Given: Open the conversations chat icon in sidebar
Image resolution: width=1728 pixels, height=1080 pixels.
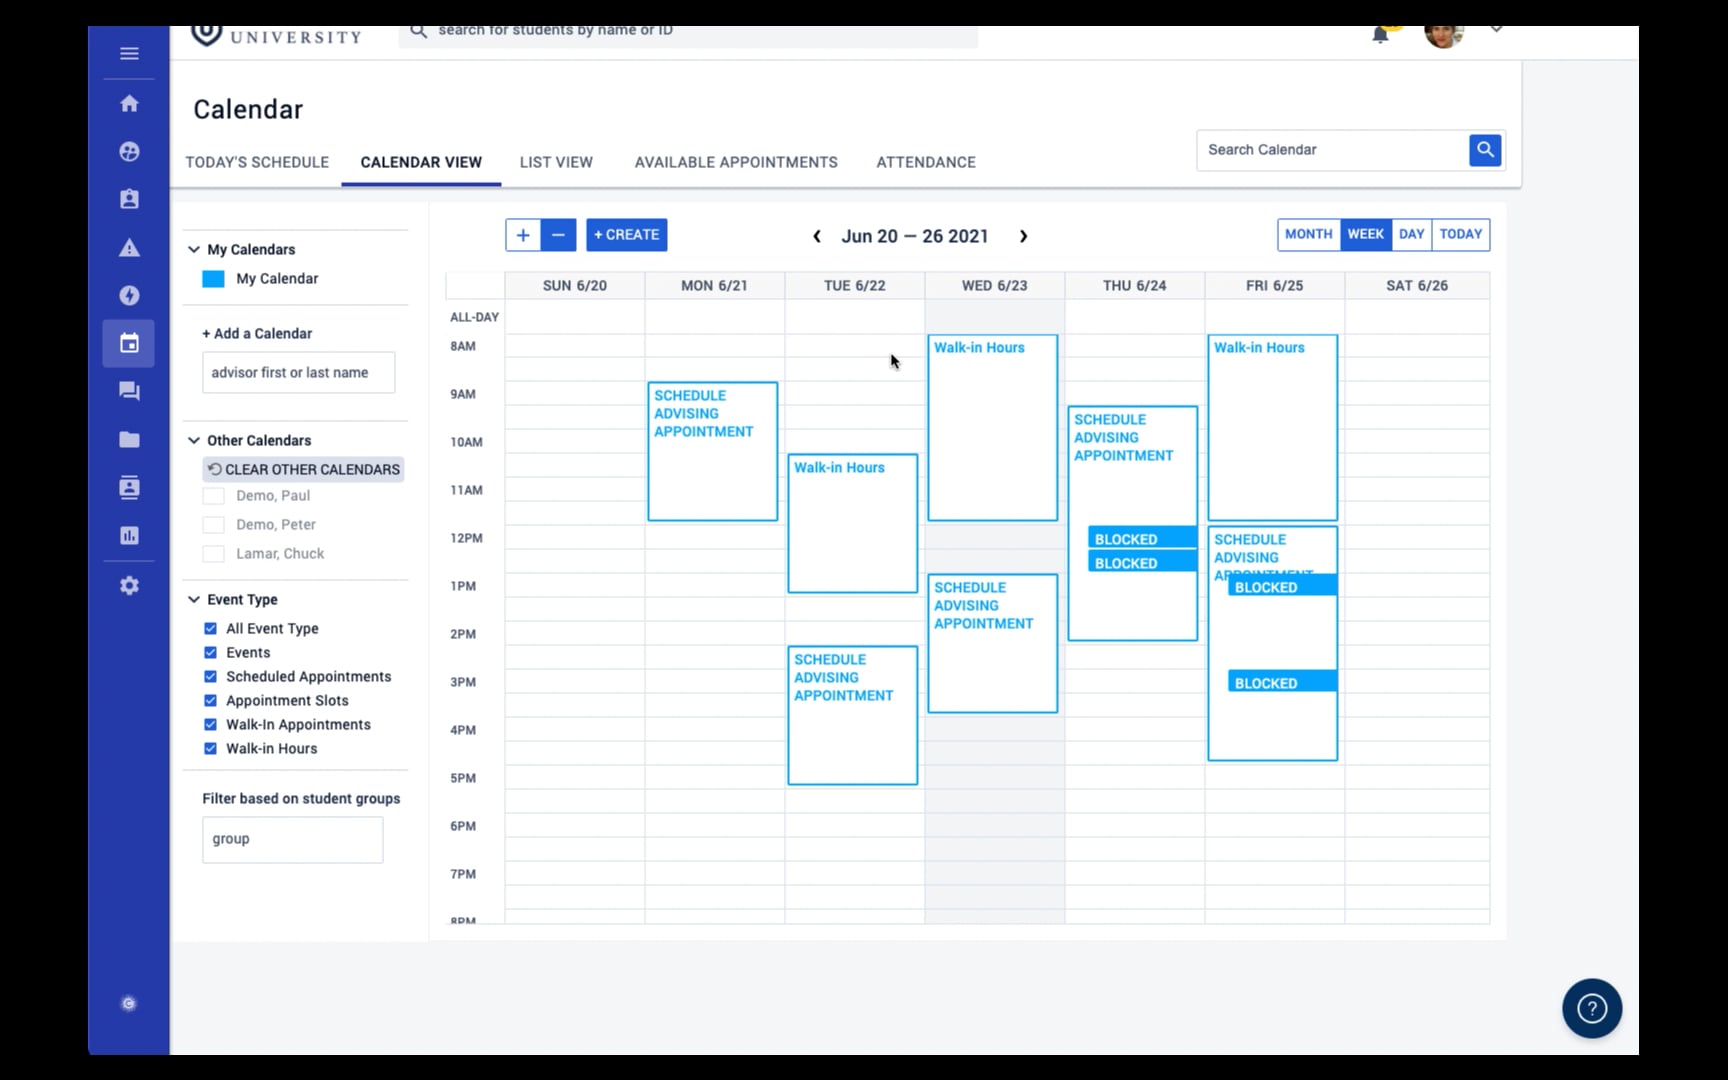Looking at the screenshot, I should (x=129, y=391).
